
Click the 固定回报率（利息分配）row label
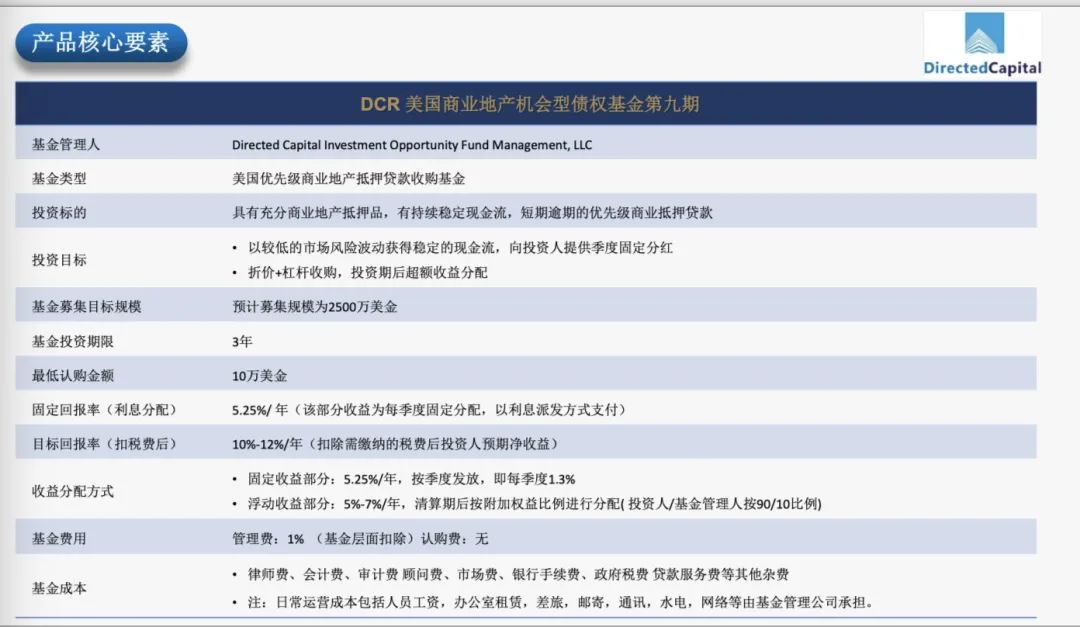click(107, 409)
